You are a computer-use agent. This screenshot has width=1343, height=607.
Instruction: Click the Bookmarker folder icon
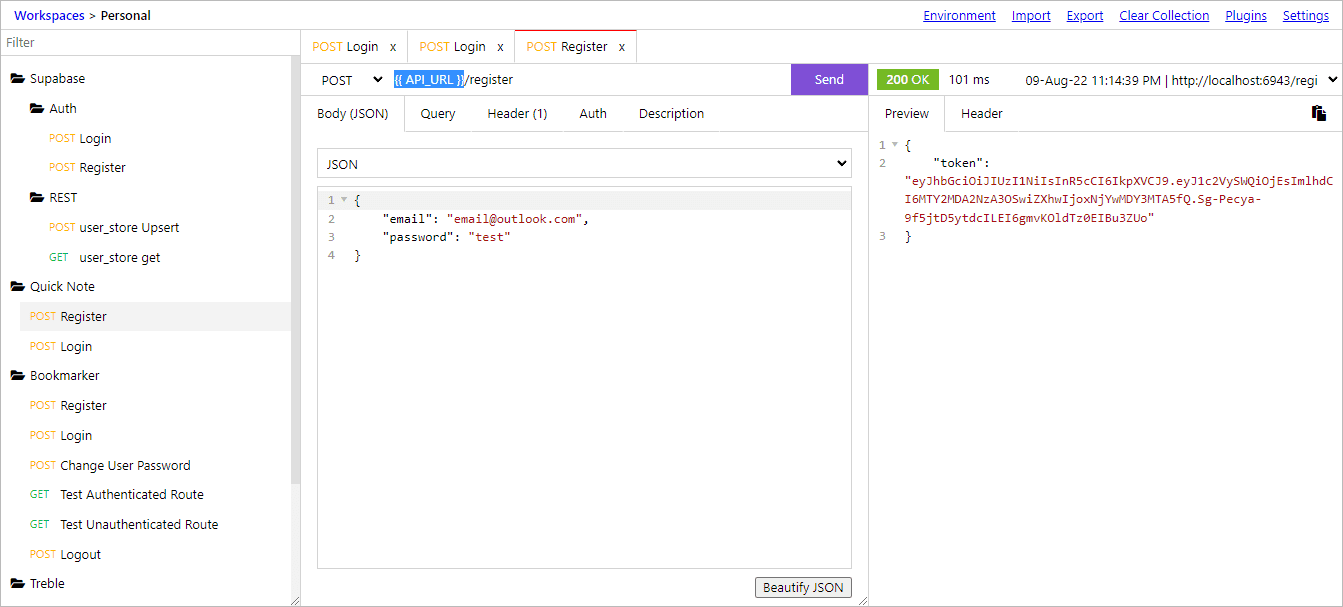coord(17,376)
